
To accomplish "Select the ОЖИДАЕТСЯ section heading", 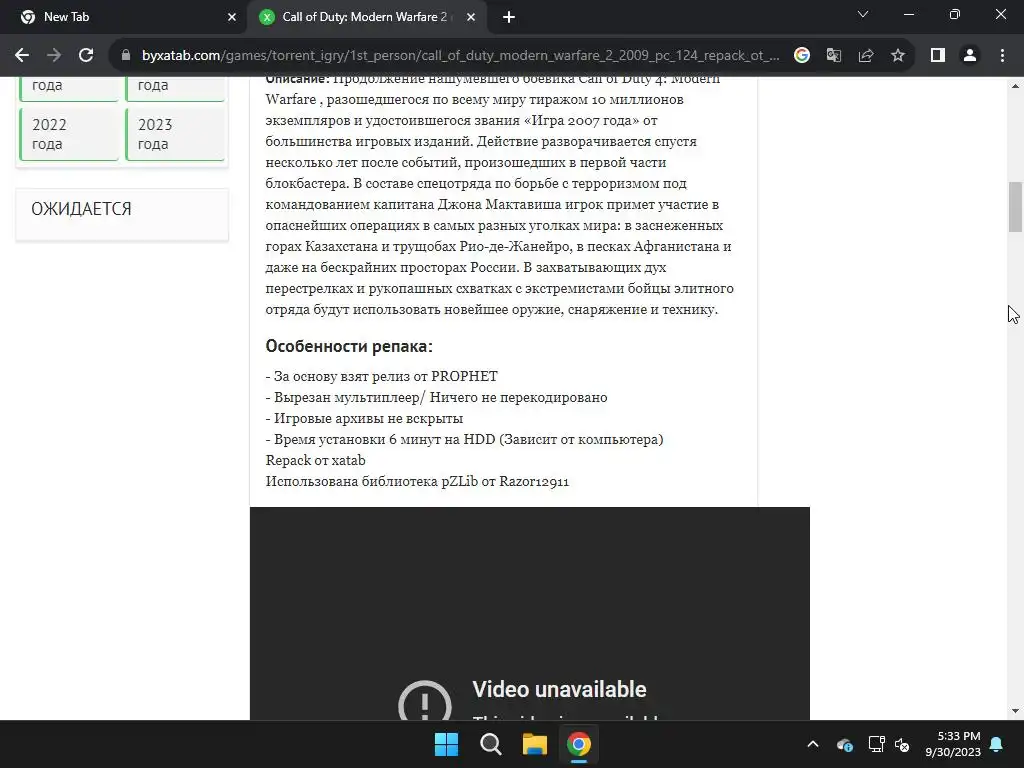I will pyautogui.click(x=81, y=209).
